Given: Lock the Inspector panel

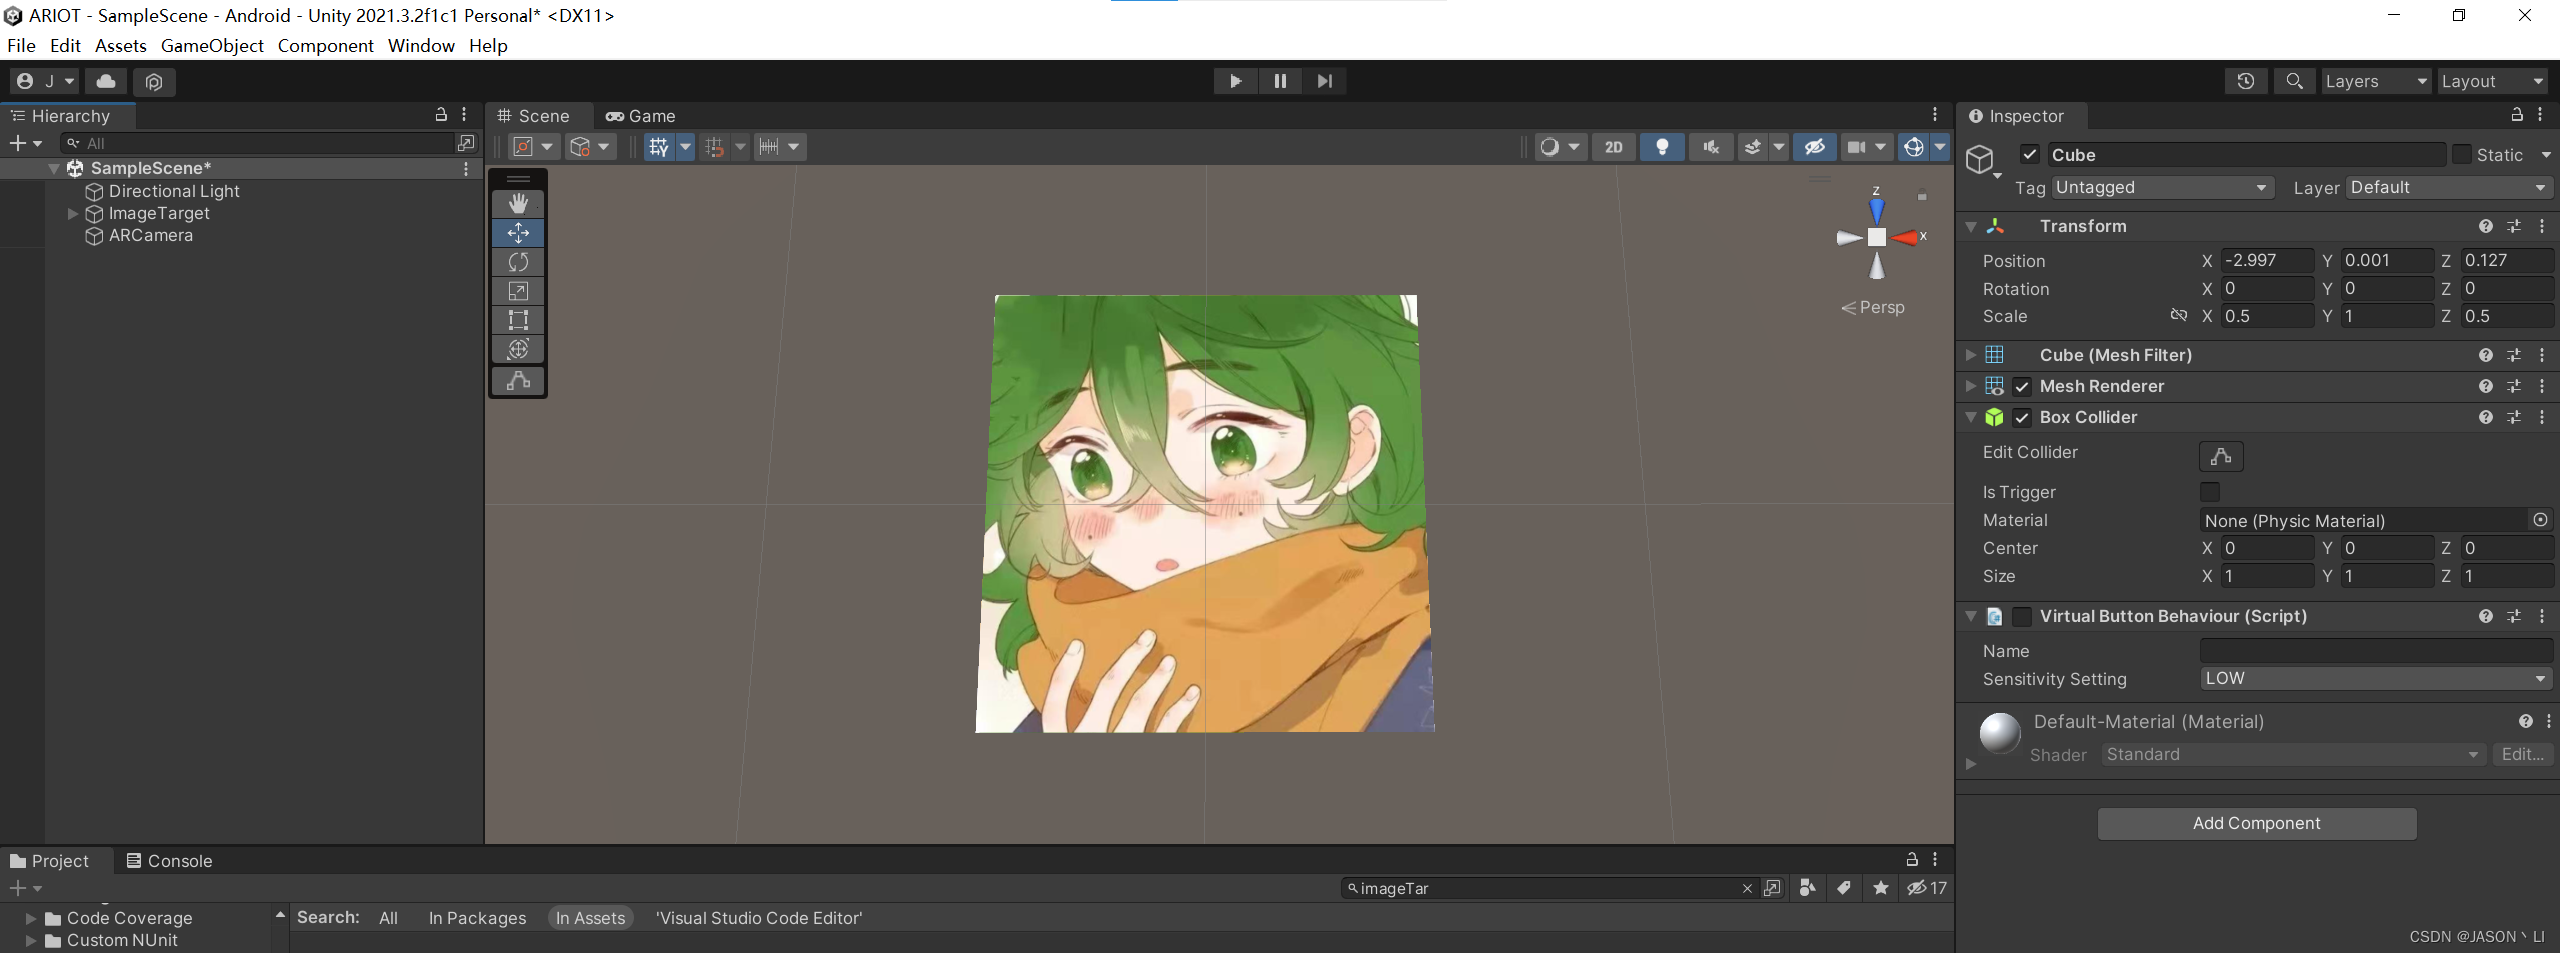Looking at the screenshot, I should (x=2517, y=115).
